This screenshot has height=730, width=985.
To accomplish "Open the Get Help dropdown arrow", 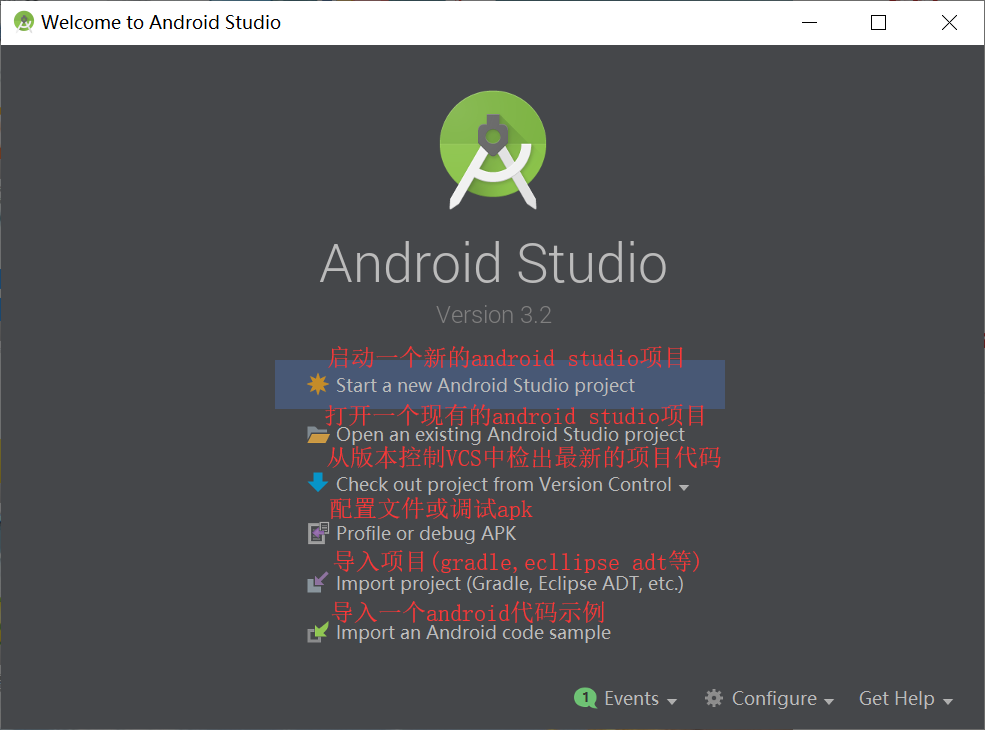I will 948,701.
